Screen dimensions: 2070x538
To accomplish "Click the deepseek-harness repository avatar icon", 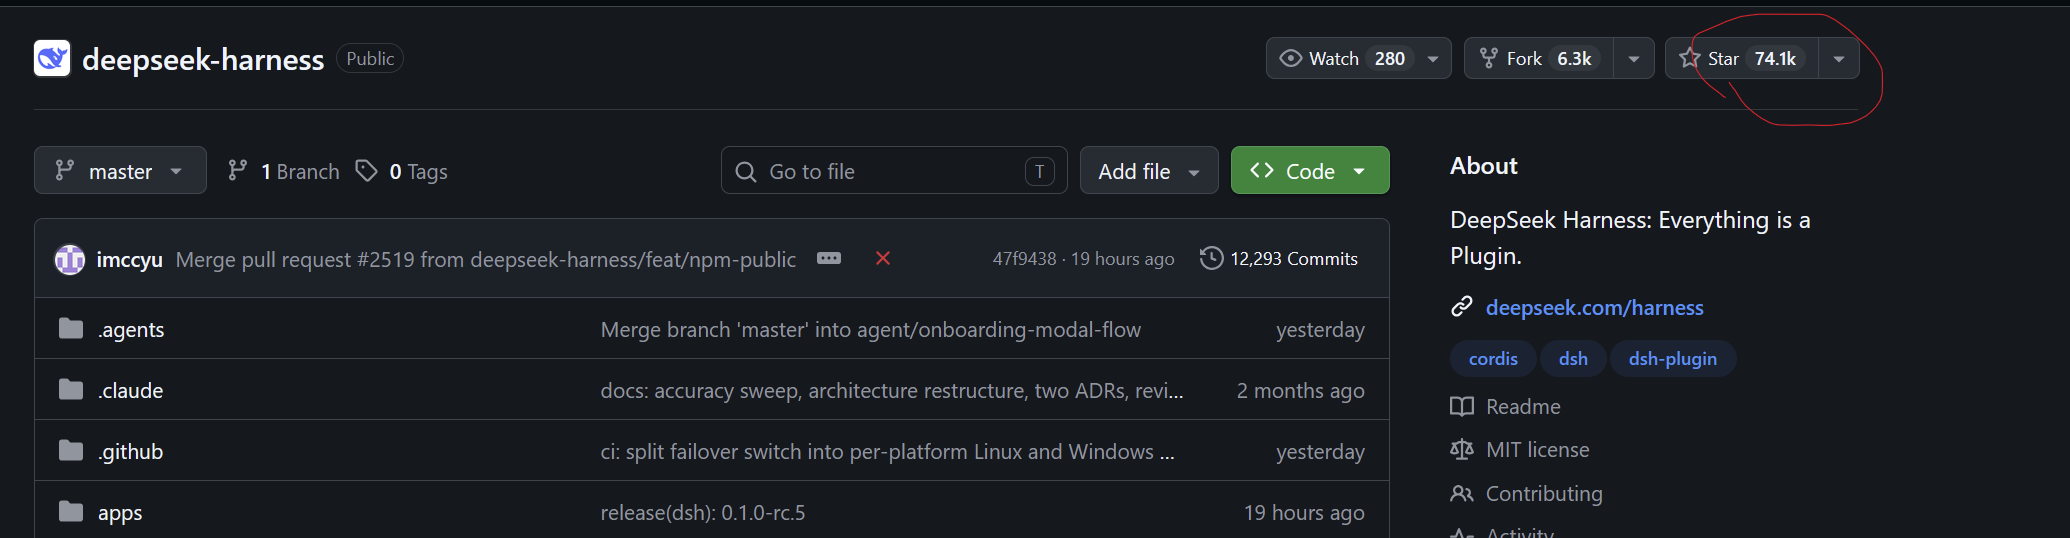I will coord(52,58).
